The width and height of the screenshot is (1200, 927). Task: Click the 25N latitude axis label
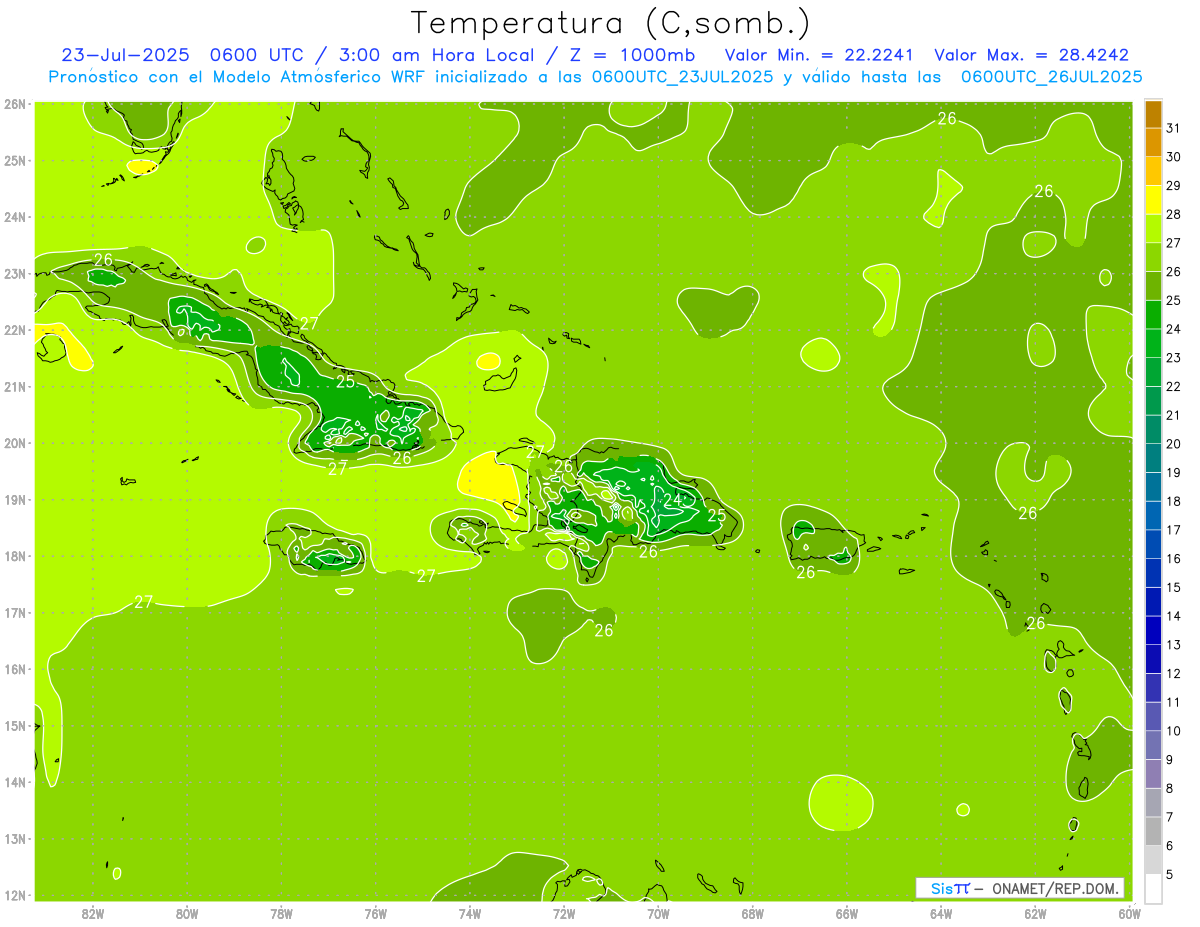pyautogui.click(x=15, y=160)
